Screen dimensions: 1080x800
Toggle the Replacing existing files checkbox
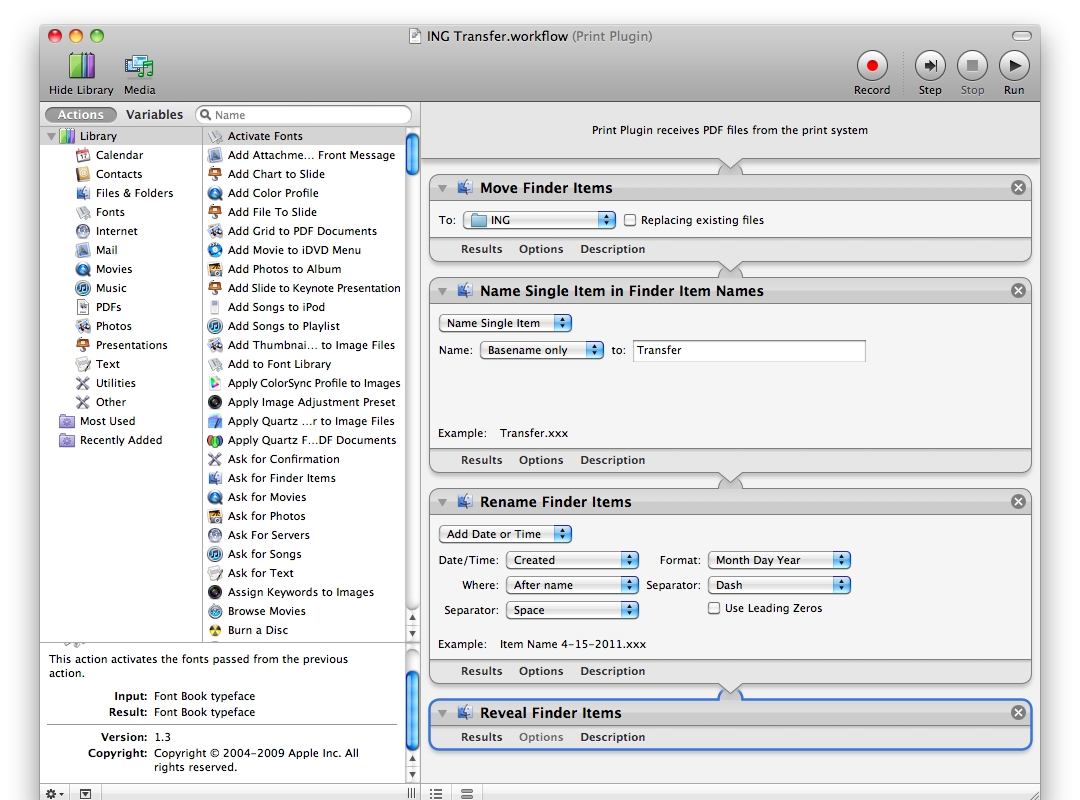(x=630, y=220)
